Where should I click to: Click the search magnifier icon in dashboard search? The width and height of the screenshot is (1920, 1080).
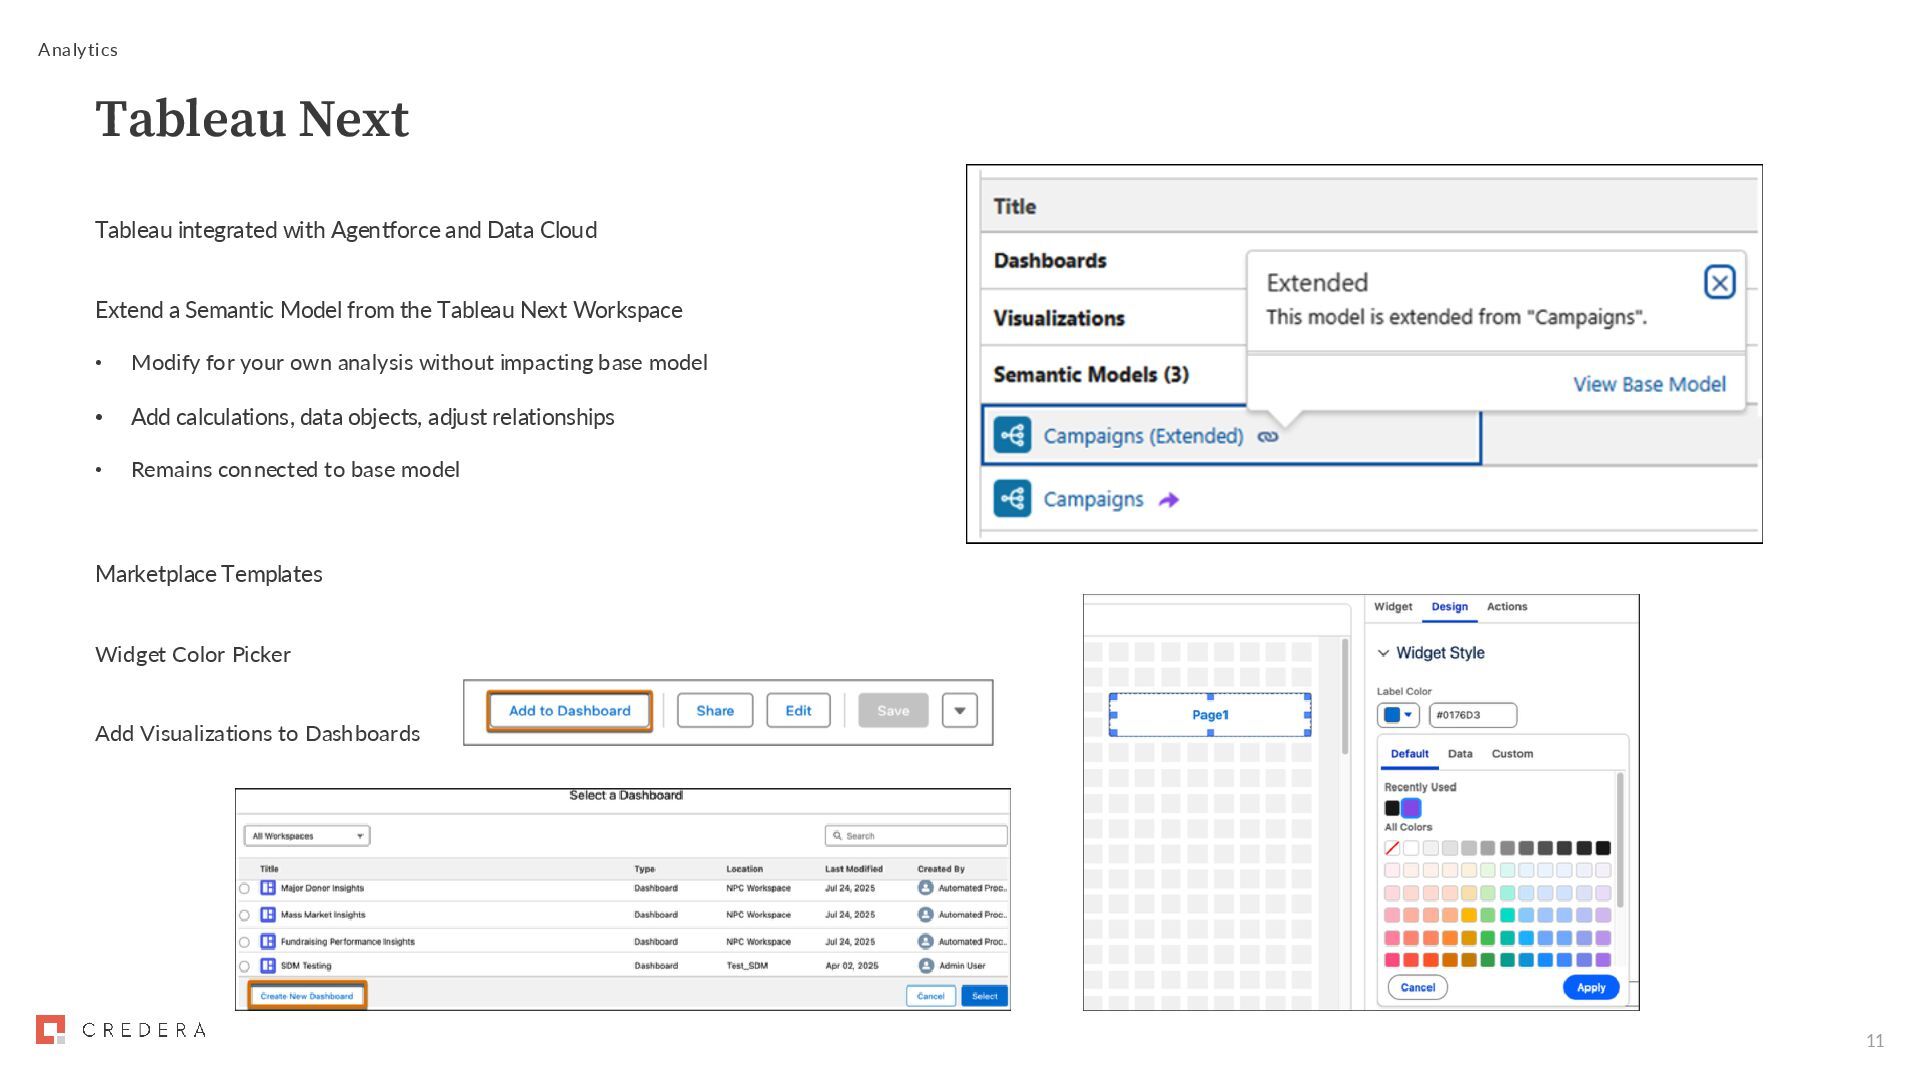[837, 836]
